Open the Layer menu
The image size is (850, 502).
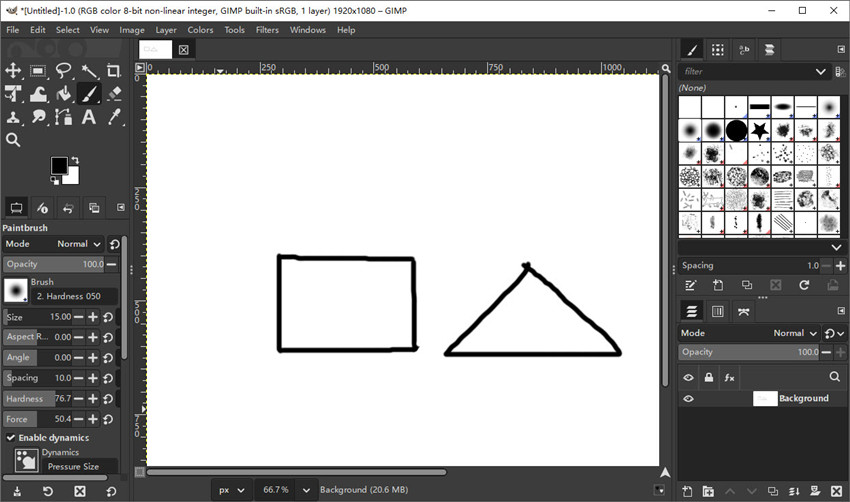pyautogui.click(x=166, y=30)
